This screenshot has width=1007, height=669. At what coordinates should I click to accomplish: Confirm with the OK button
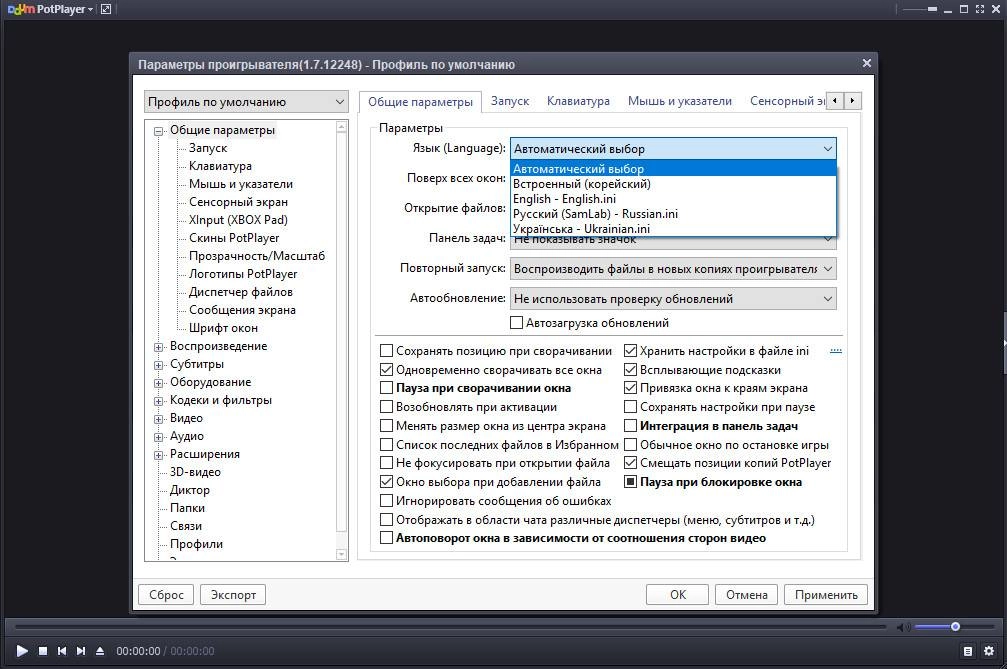click(x=678, y=595)
